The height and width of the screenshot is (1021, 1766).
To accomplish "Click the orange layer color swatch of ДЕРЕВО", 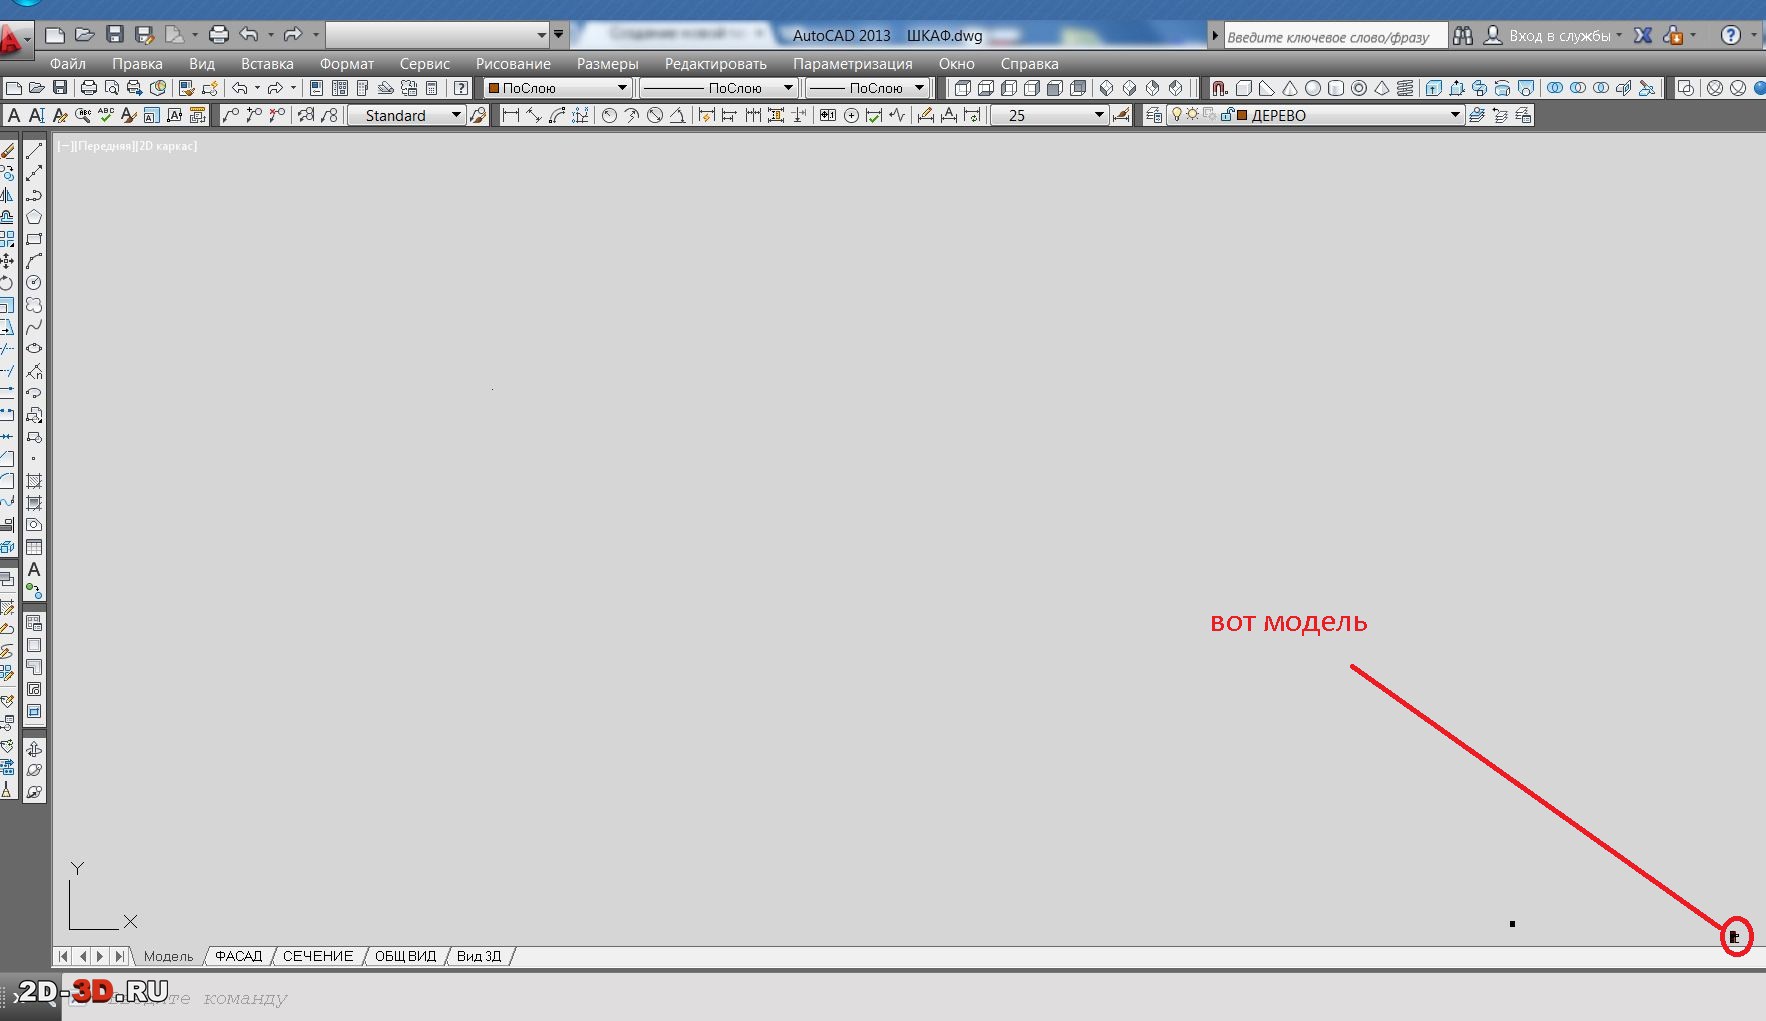I will point(1242,115).
